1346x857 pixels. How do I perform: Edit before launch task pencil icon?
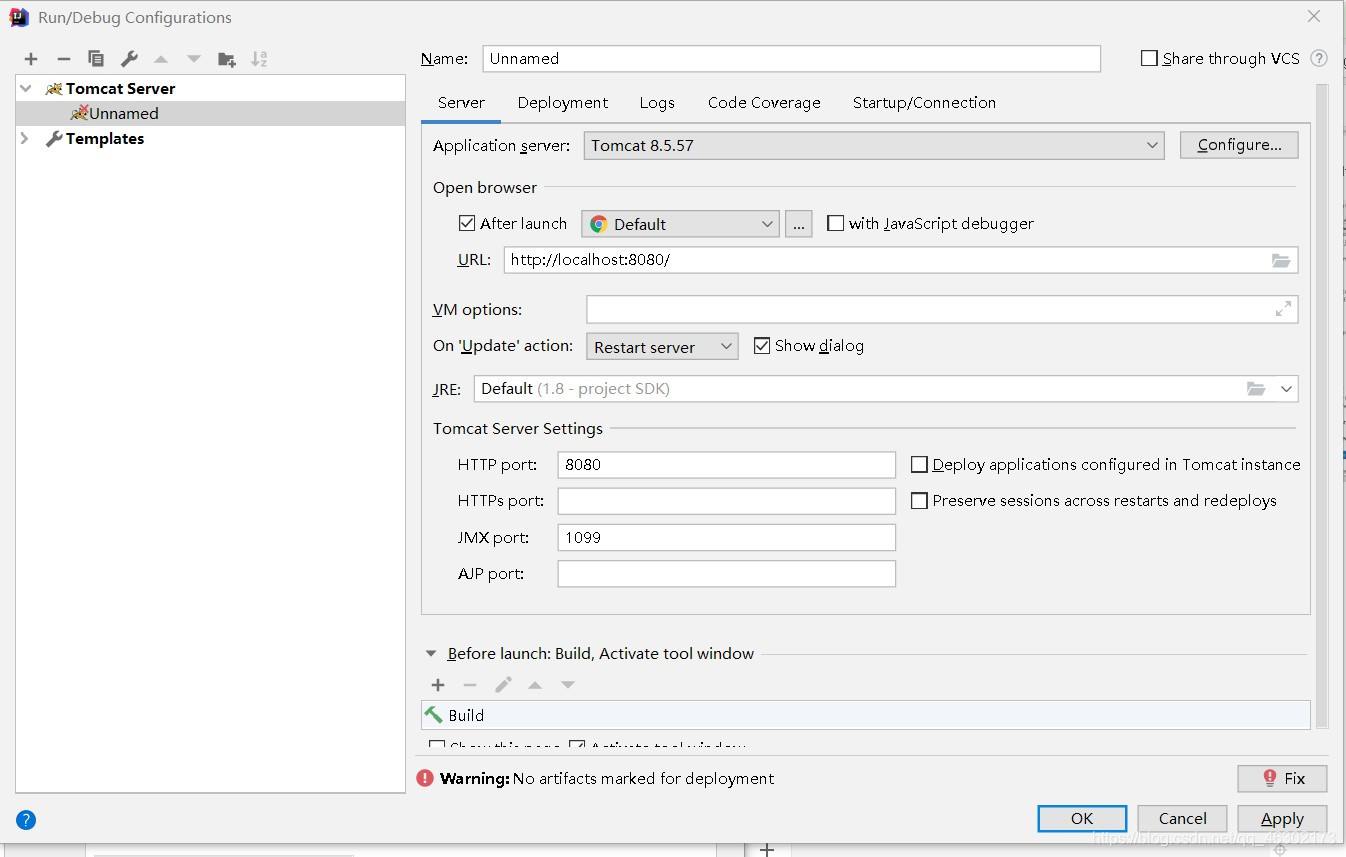pyautogui.click(x=503, y=685)
